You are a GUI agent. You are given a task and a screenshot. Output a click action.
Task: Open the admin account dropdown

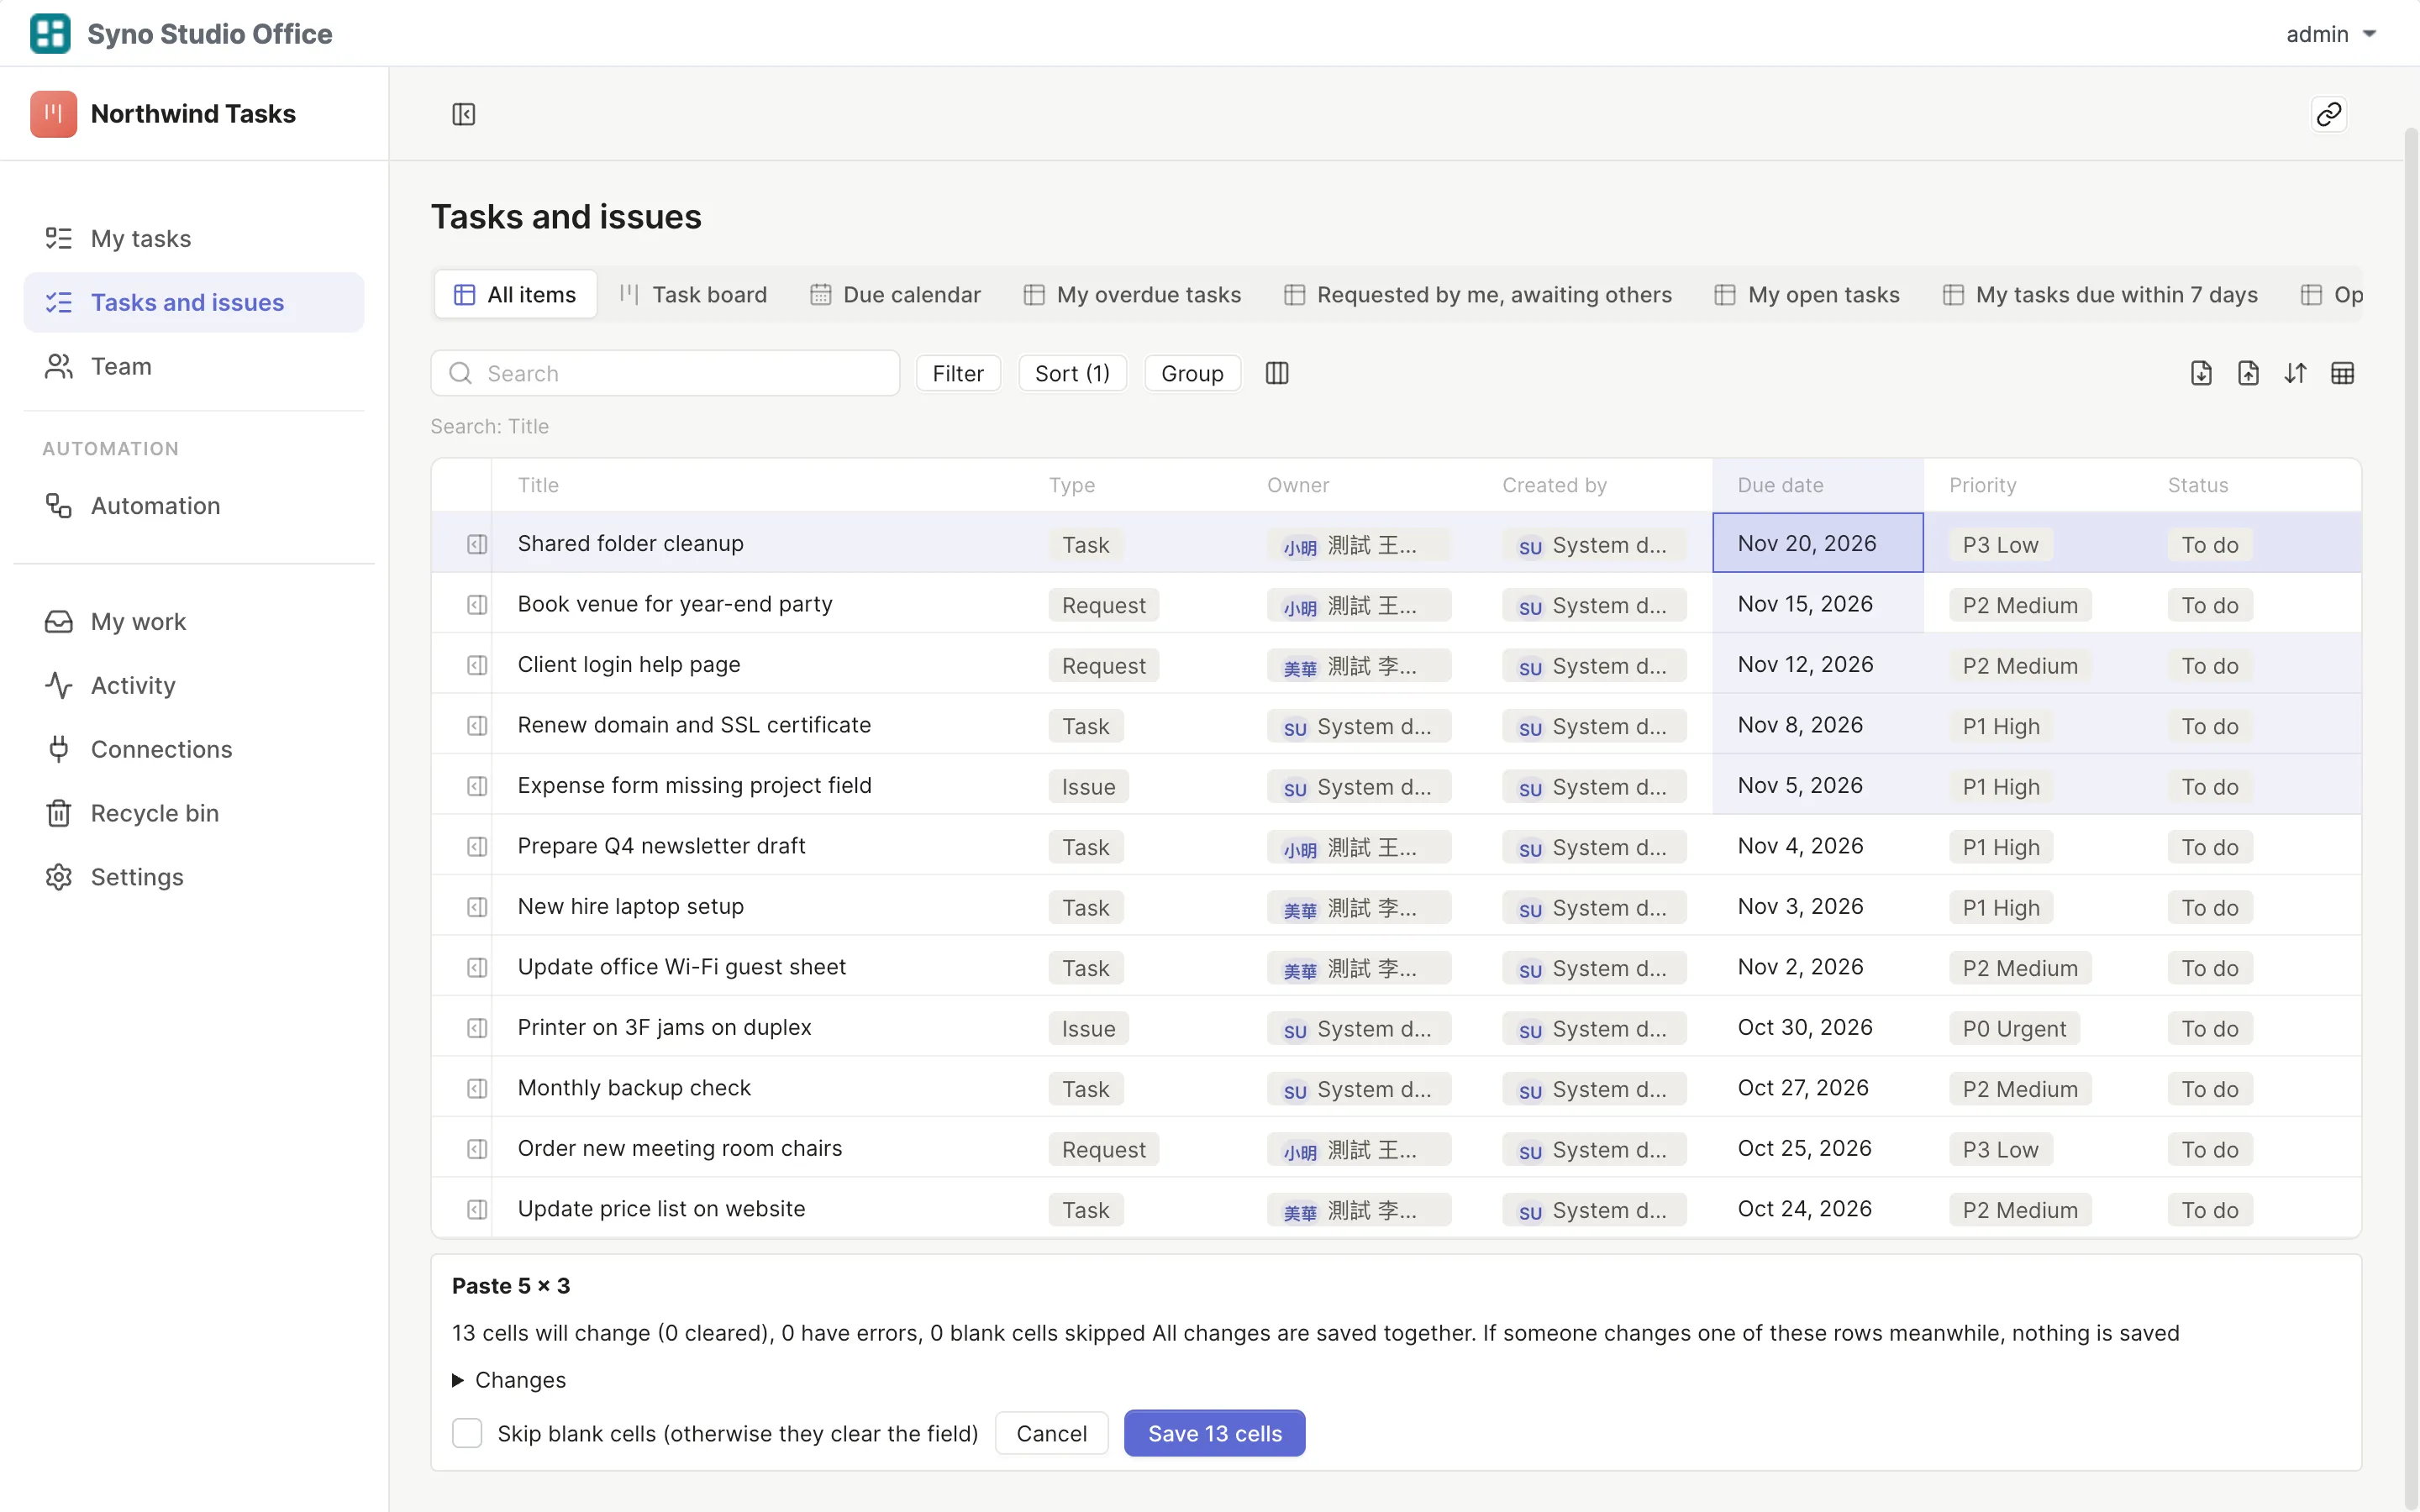click(2330, 34)
